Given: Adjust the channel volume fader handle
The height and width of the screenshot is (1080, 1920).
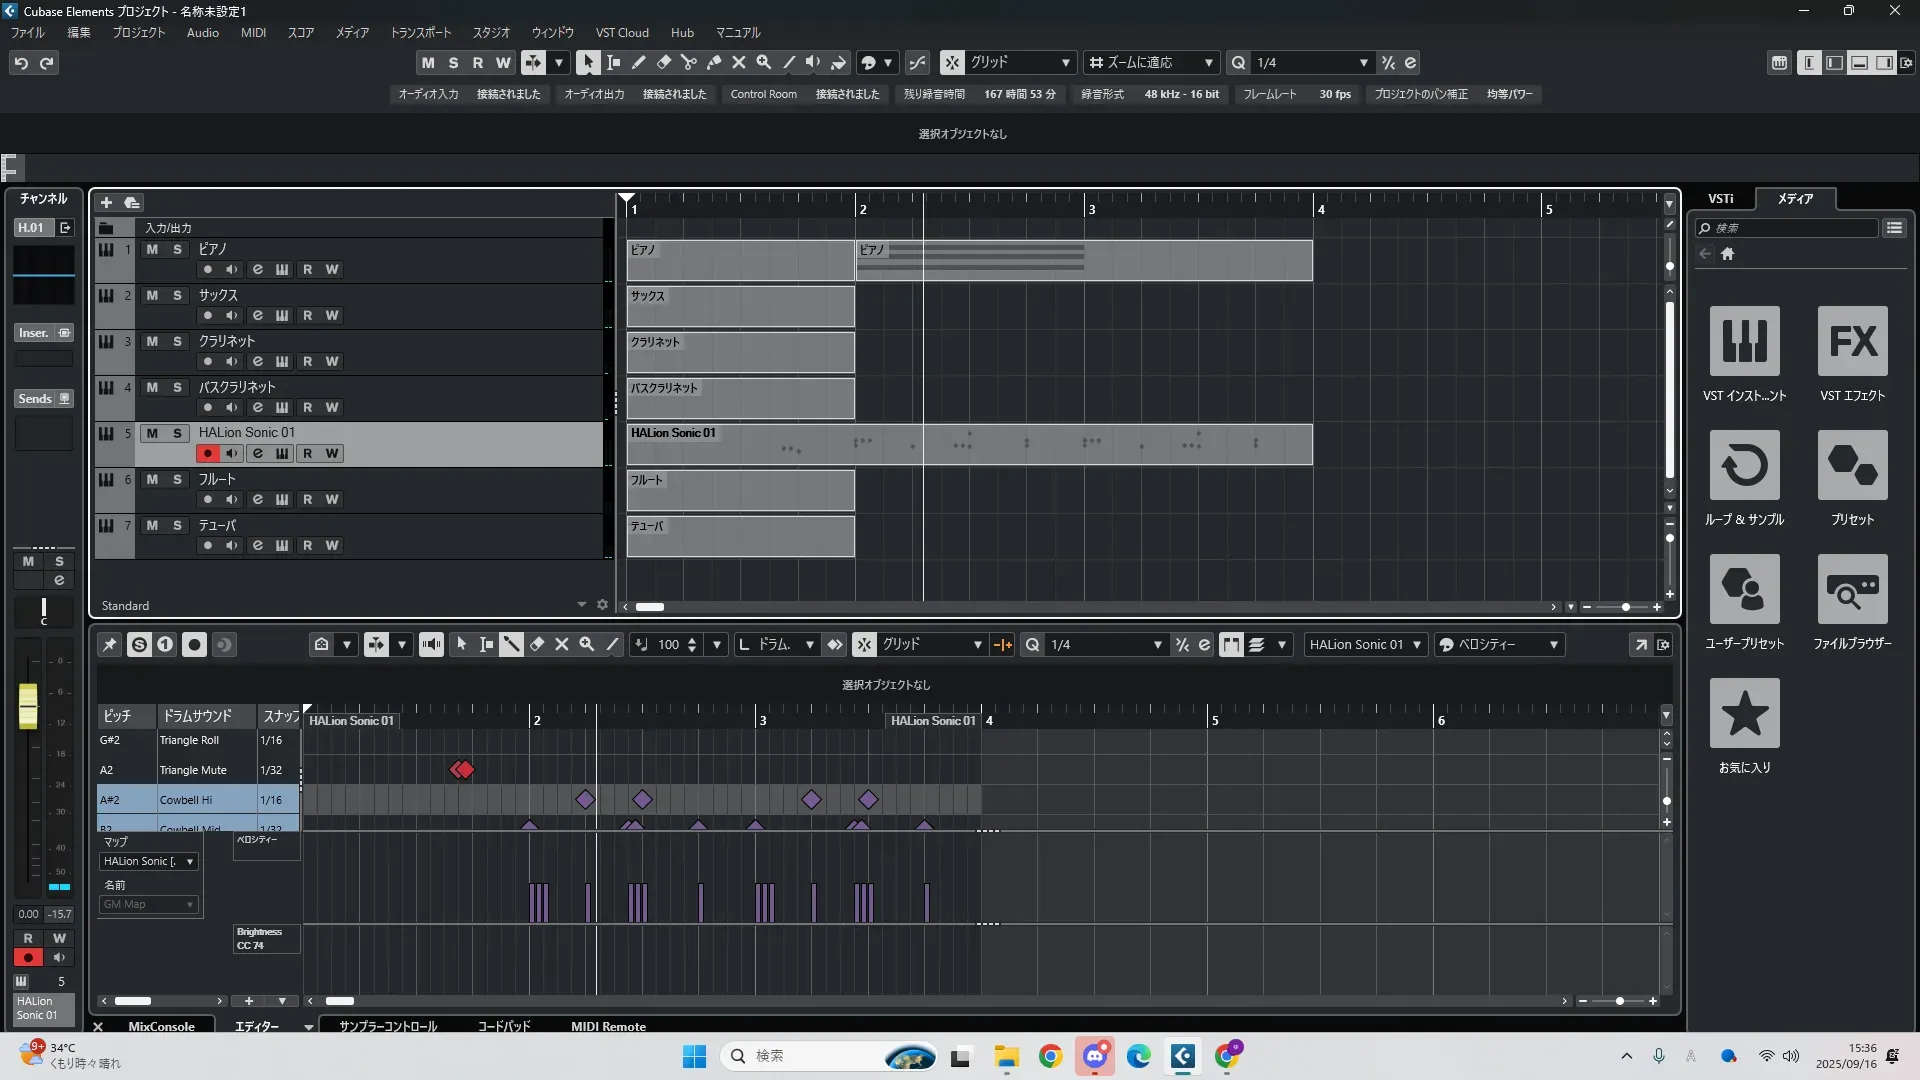Looking at the screenshot, I should pyautogui.click(x=28, y=706).
